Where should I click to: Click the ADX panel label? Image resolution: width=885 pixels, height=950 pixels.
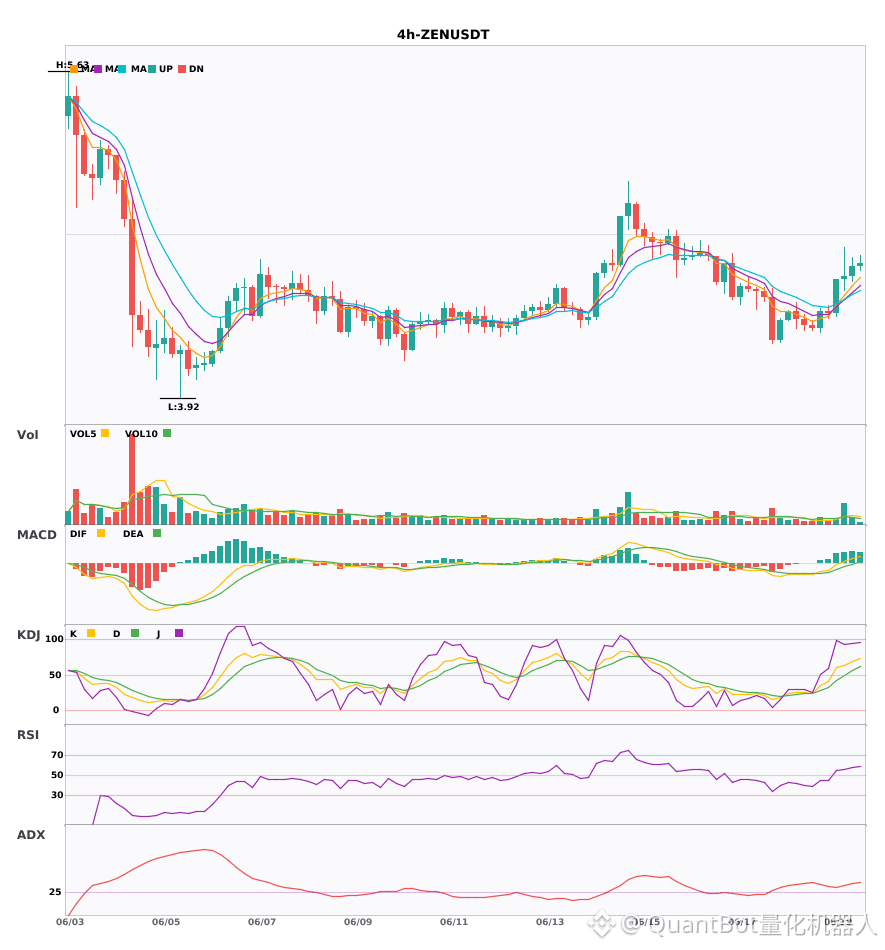tap(31, 835)
